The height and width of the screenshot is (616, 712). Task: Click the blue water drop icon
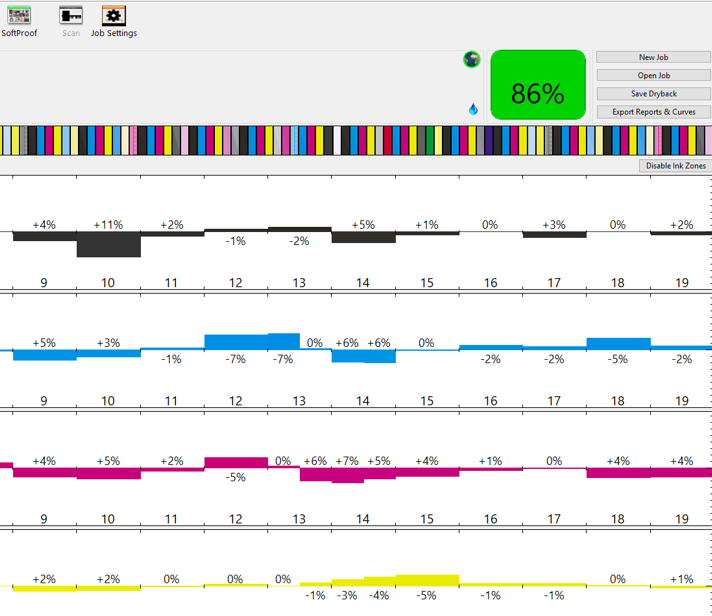tap(473, 109)
